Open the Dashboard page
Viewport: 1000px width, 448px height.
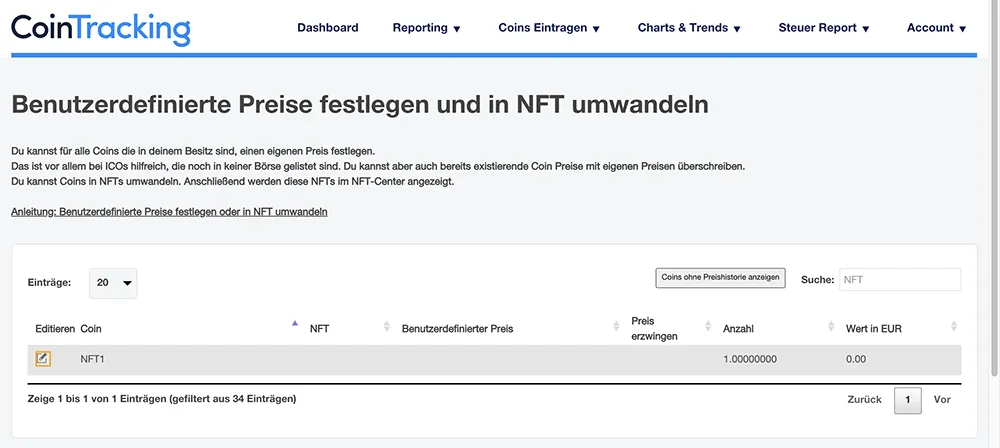point(328,28)
